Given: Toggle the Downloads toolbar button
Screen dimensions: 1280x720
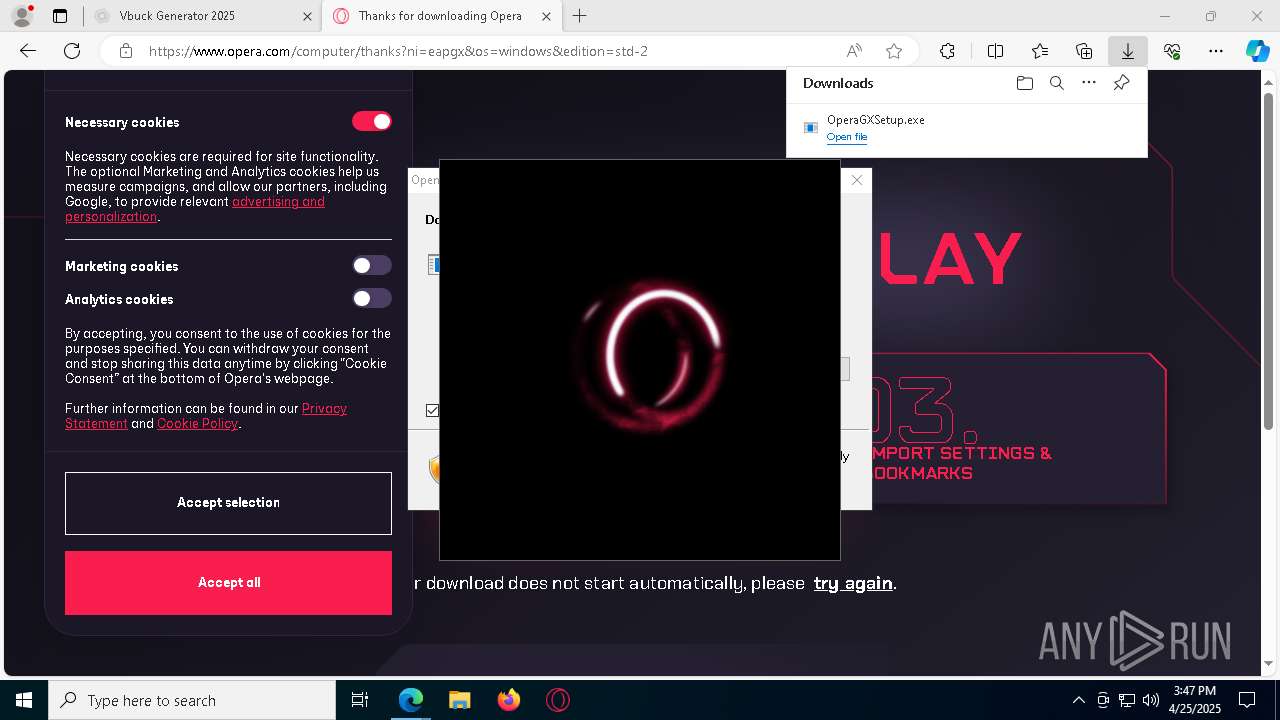Looking at the screenshot, I should [x=1127, y=51].
